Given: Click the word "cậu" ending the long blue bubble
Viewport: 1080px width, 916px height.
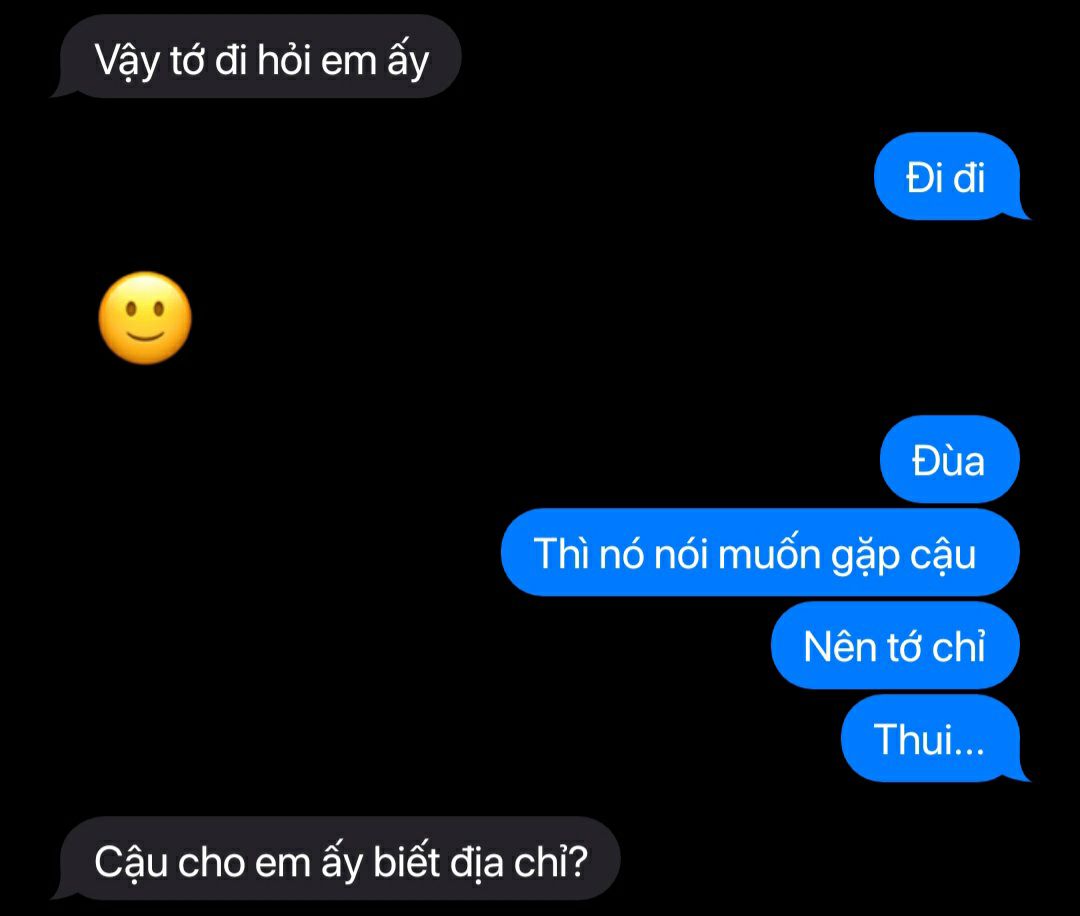Looking at the screenshot, I should click(x=943, y=556).
